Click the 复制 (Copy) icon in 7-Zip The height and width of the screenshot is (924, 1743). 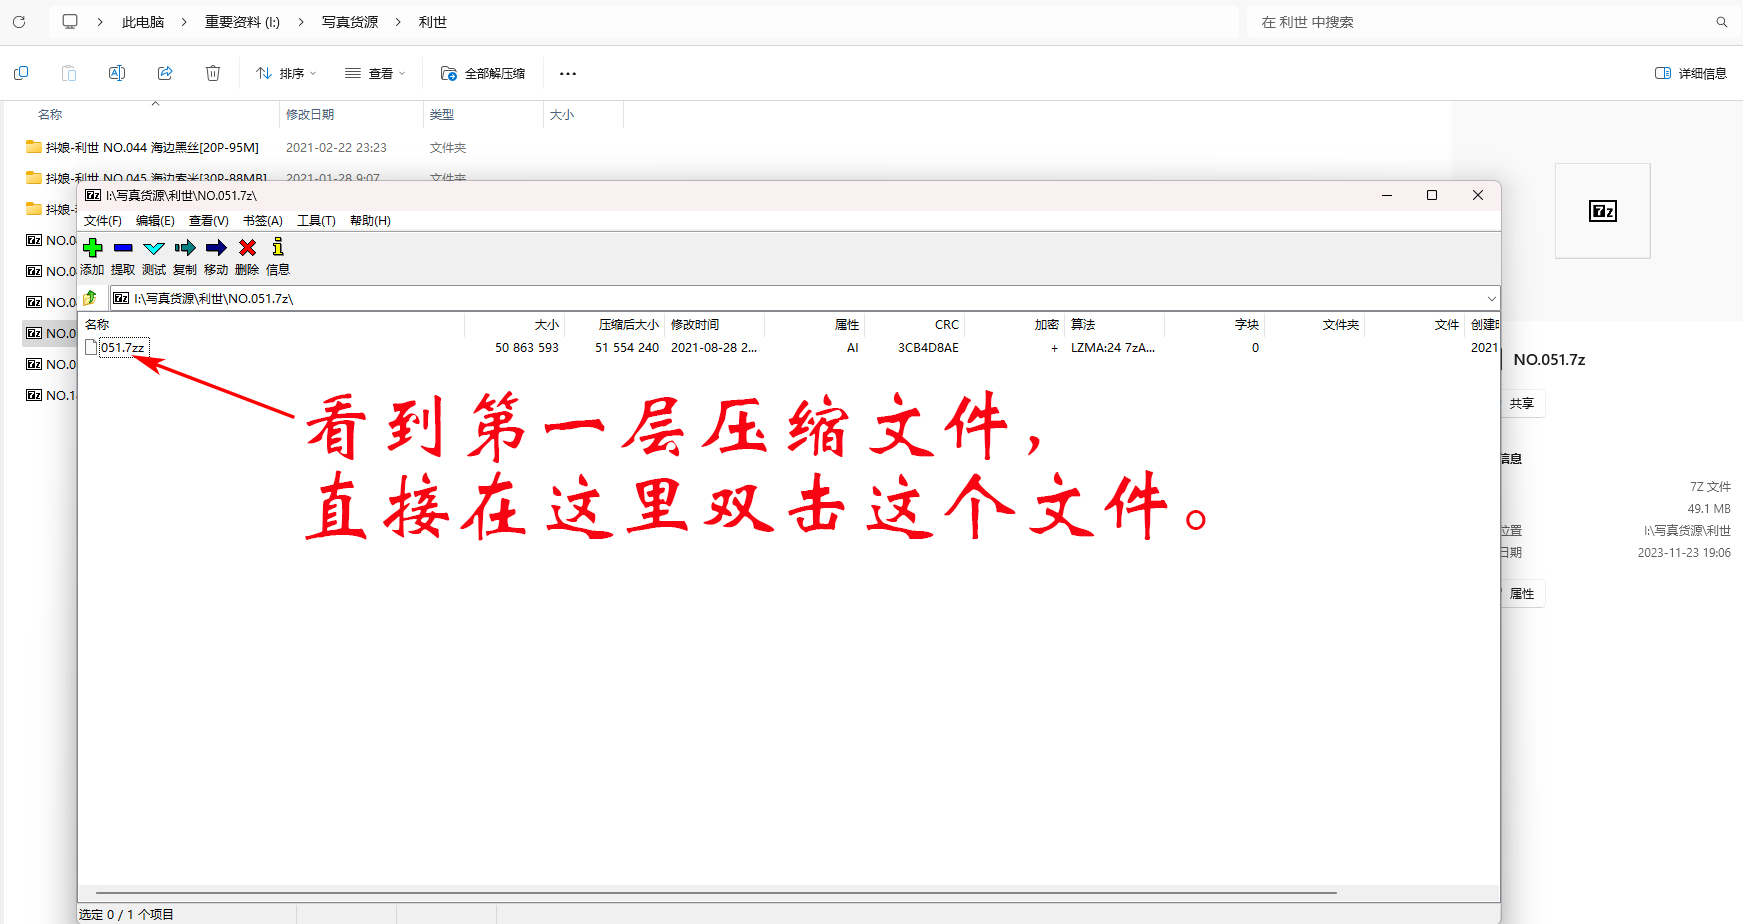[x=185, y=248]
